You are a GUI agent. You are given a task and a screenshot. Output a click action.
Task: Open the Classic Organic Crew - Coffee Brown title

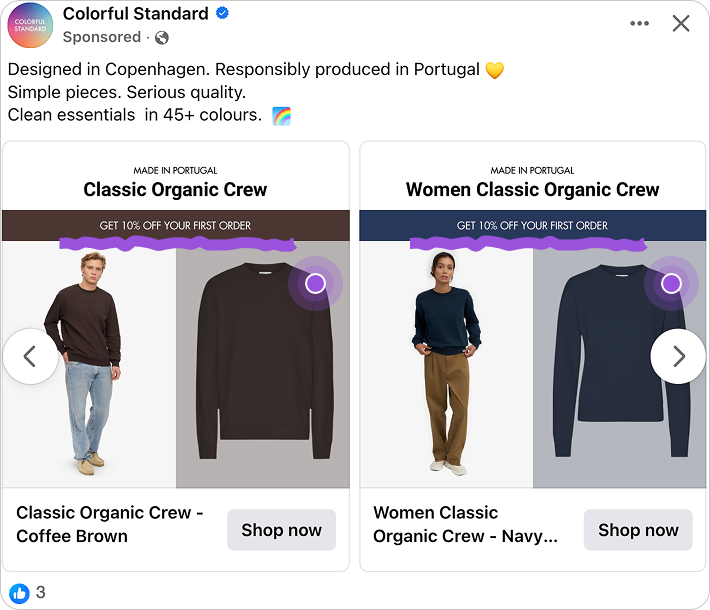(110, 524)
